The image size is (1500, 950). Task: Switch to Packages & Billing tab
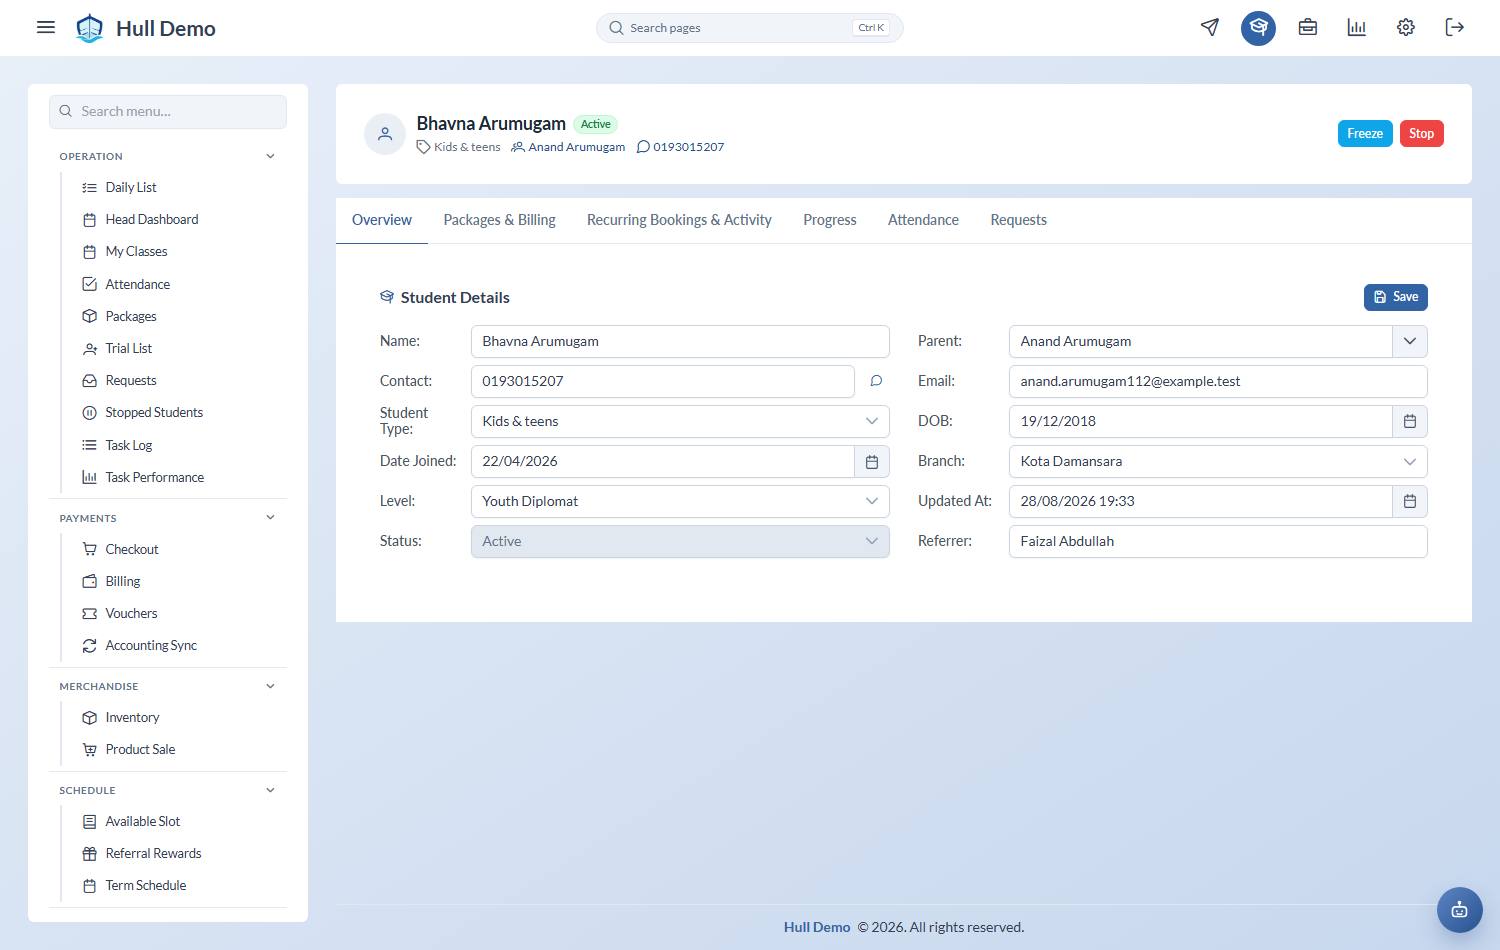(499, 220)
